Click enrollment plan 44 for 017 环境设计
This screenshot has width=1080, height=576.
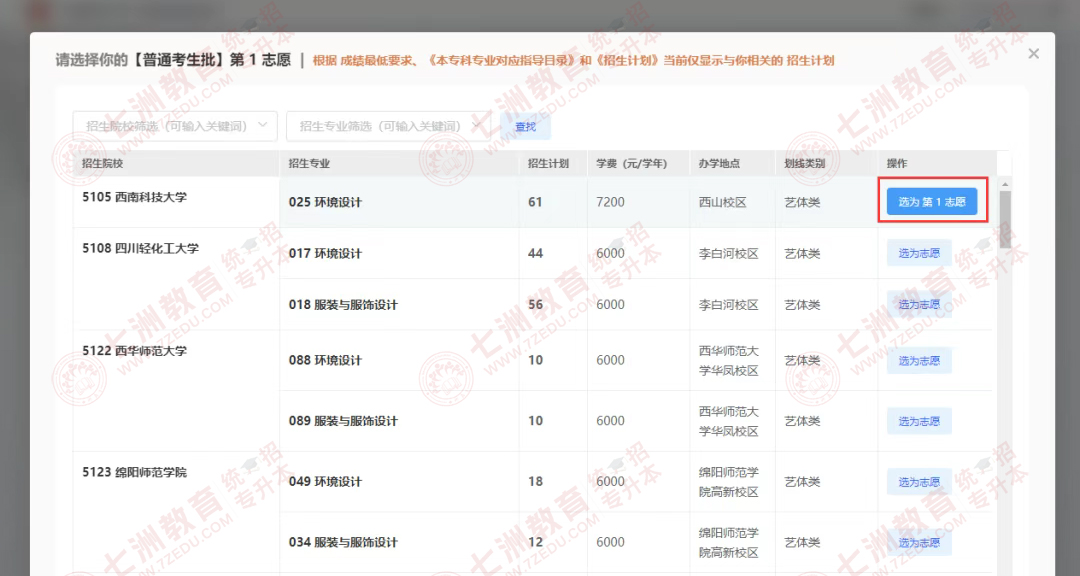535,254
